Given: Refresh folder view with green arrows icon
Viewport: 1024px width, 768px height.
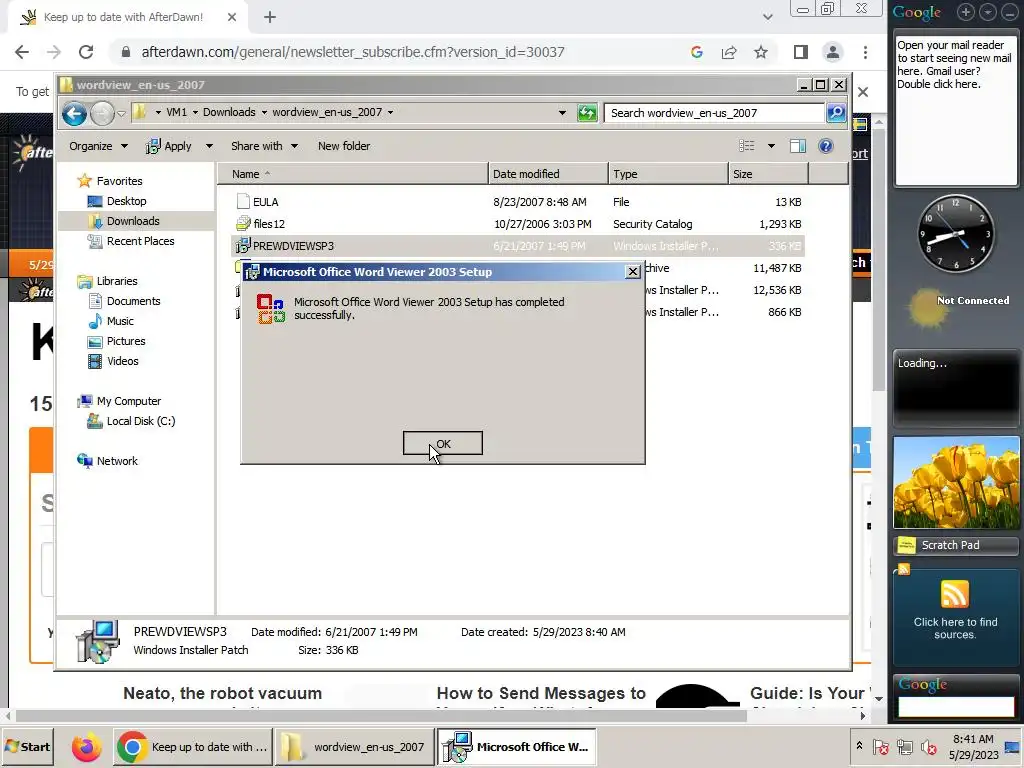Looking at the screenshot, I should (x=587, y=113).
